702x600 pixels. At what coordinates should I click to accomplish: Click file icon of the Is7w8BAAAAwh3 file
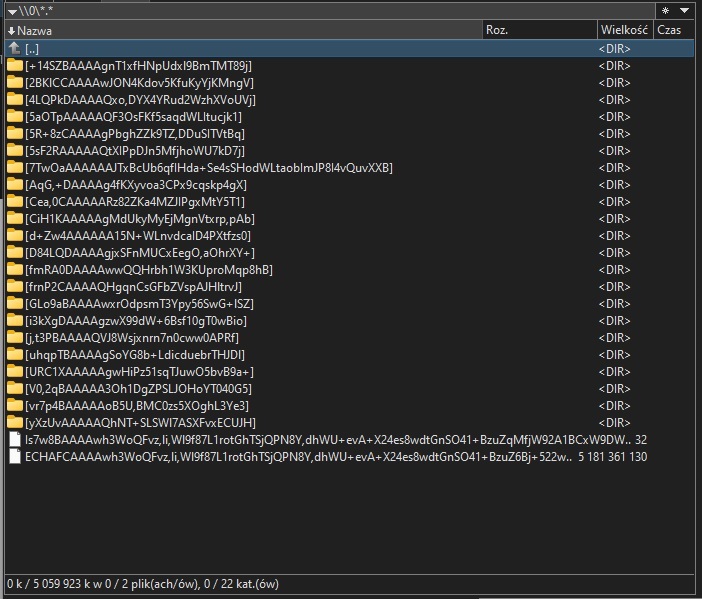(x=14, y=440)
